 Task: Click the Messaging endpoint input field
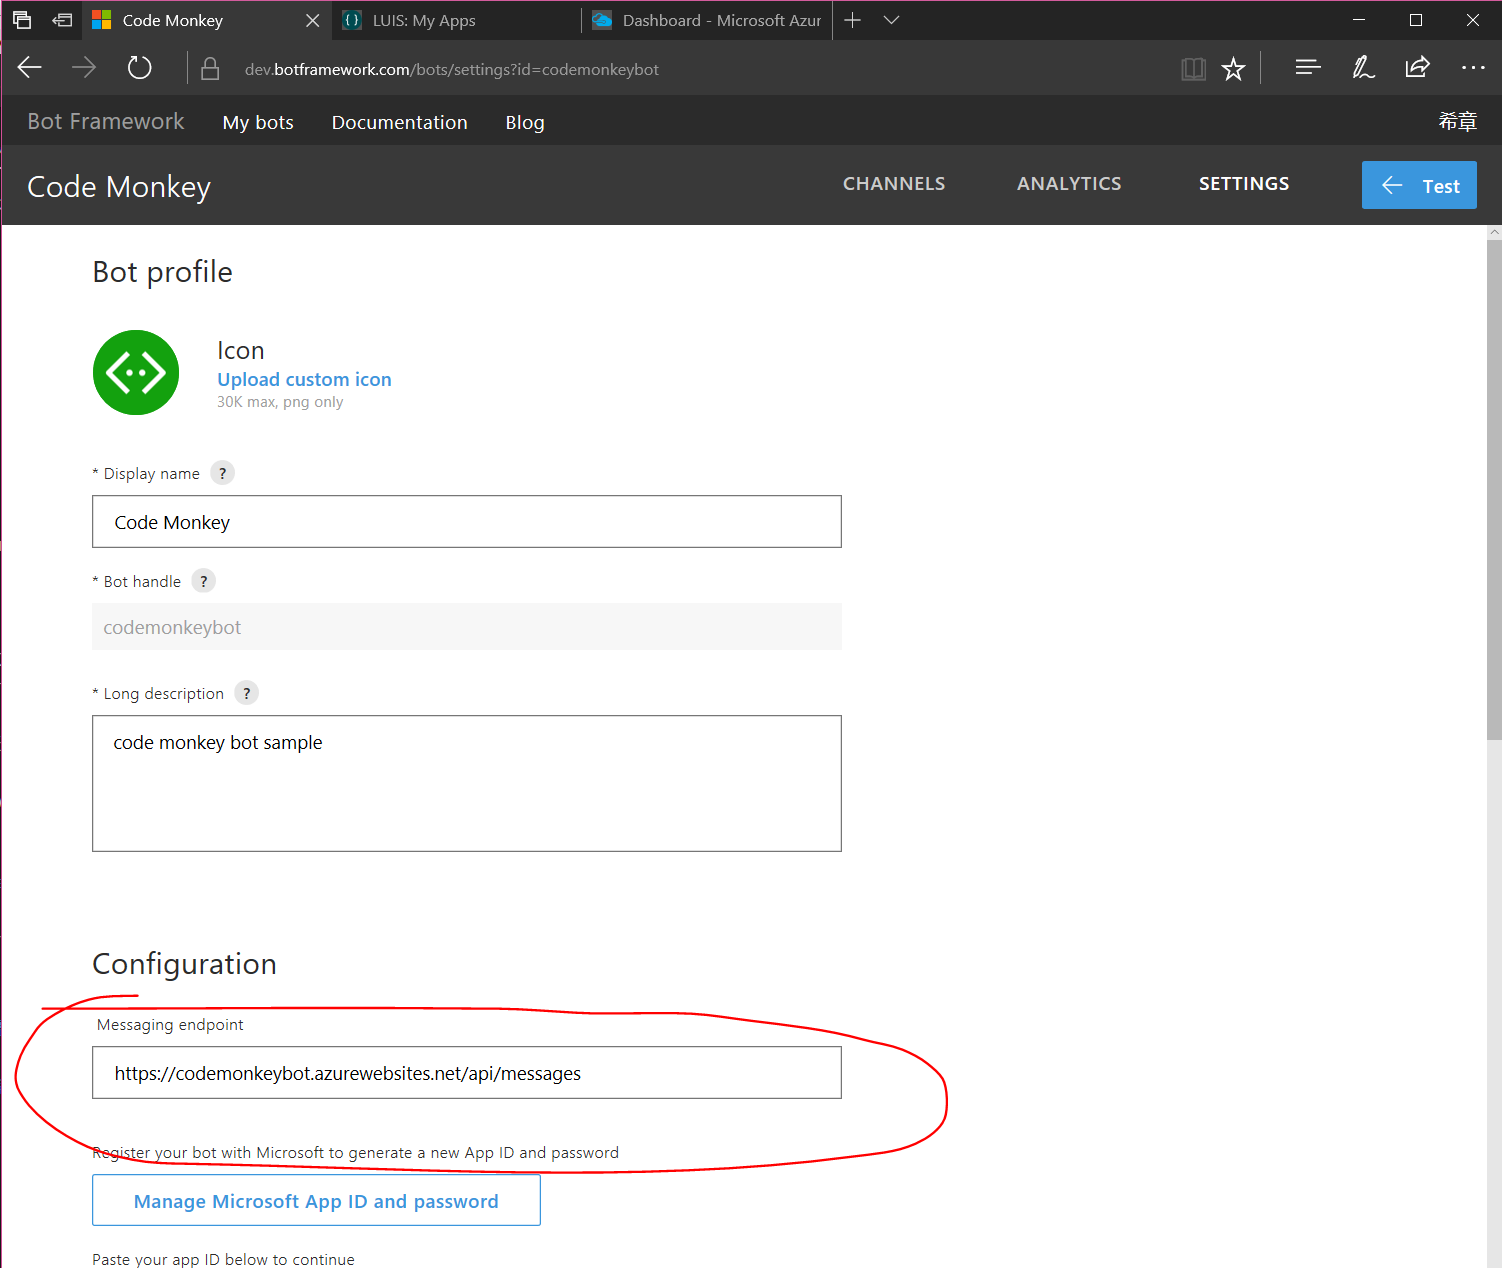click(466, 1072)
